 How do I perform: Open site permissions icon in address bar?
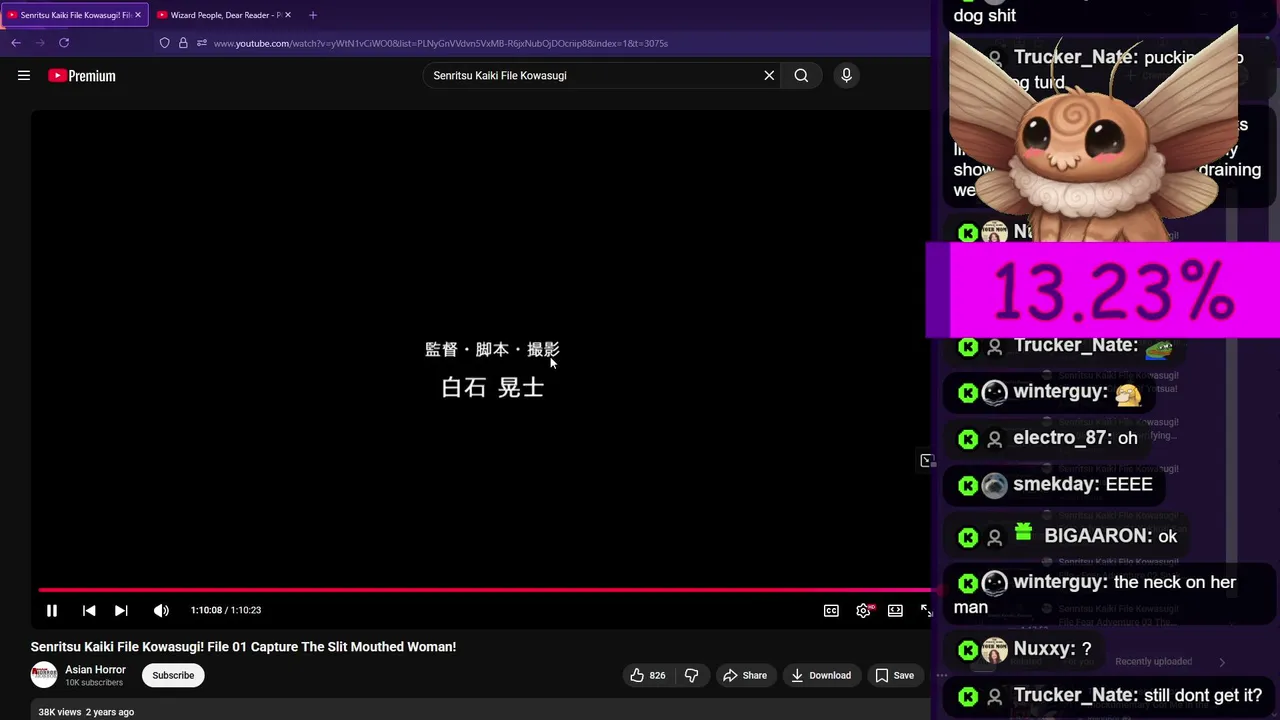coord(202,43)
